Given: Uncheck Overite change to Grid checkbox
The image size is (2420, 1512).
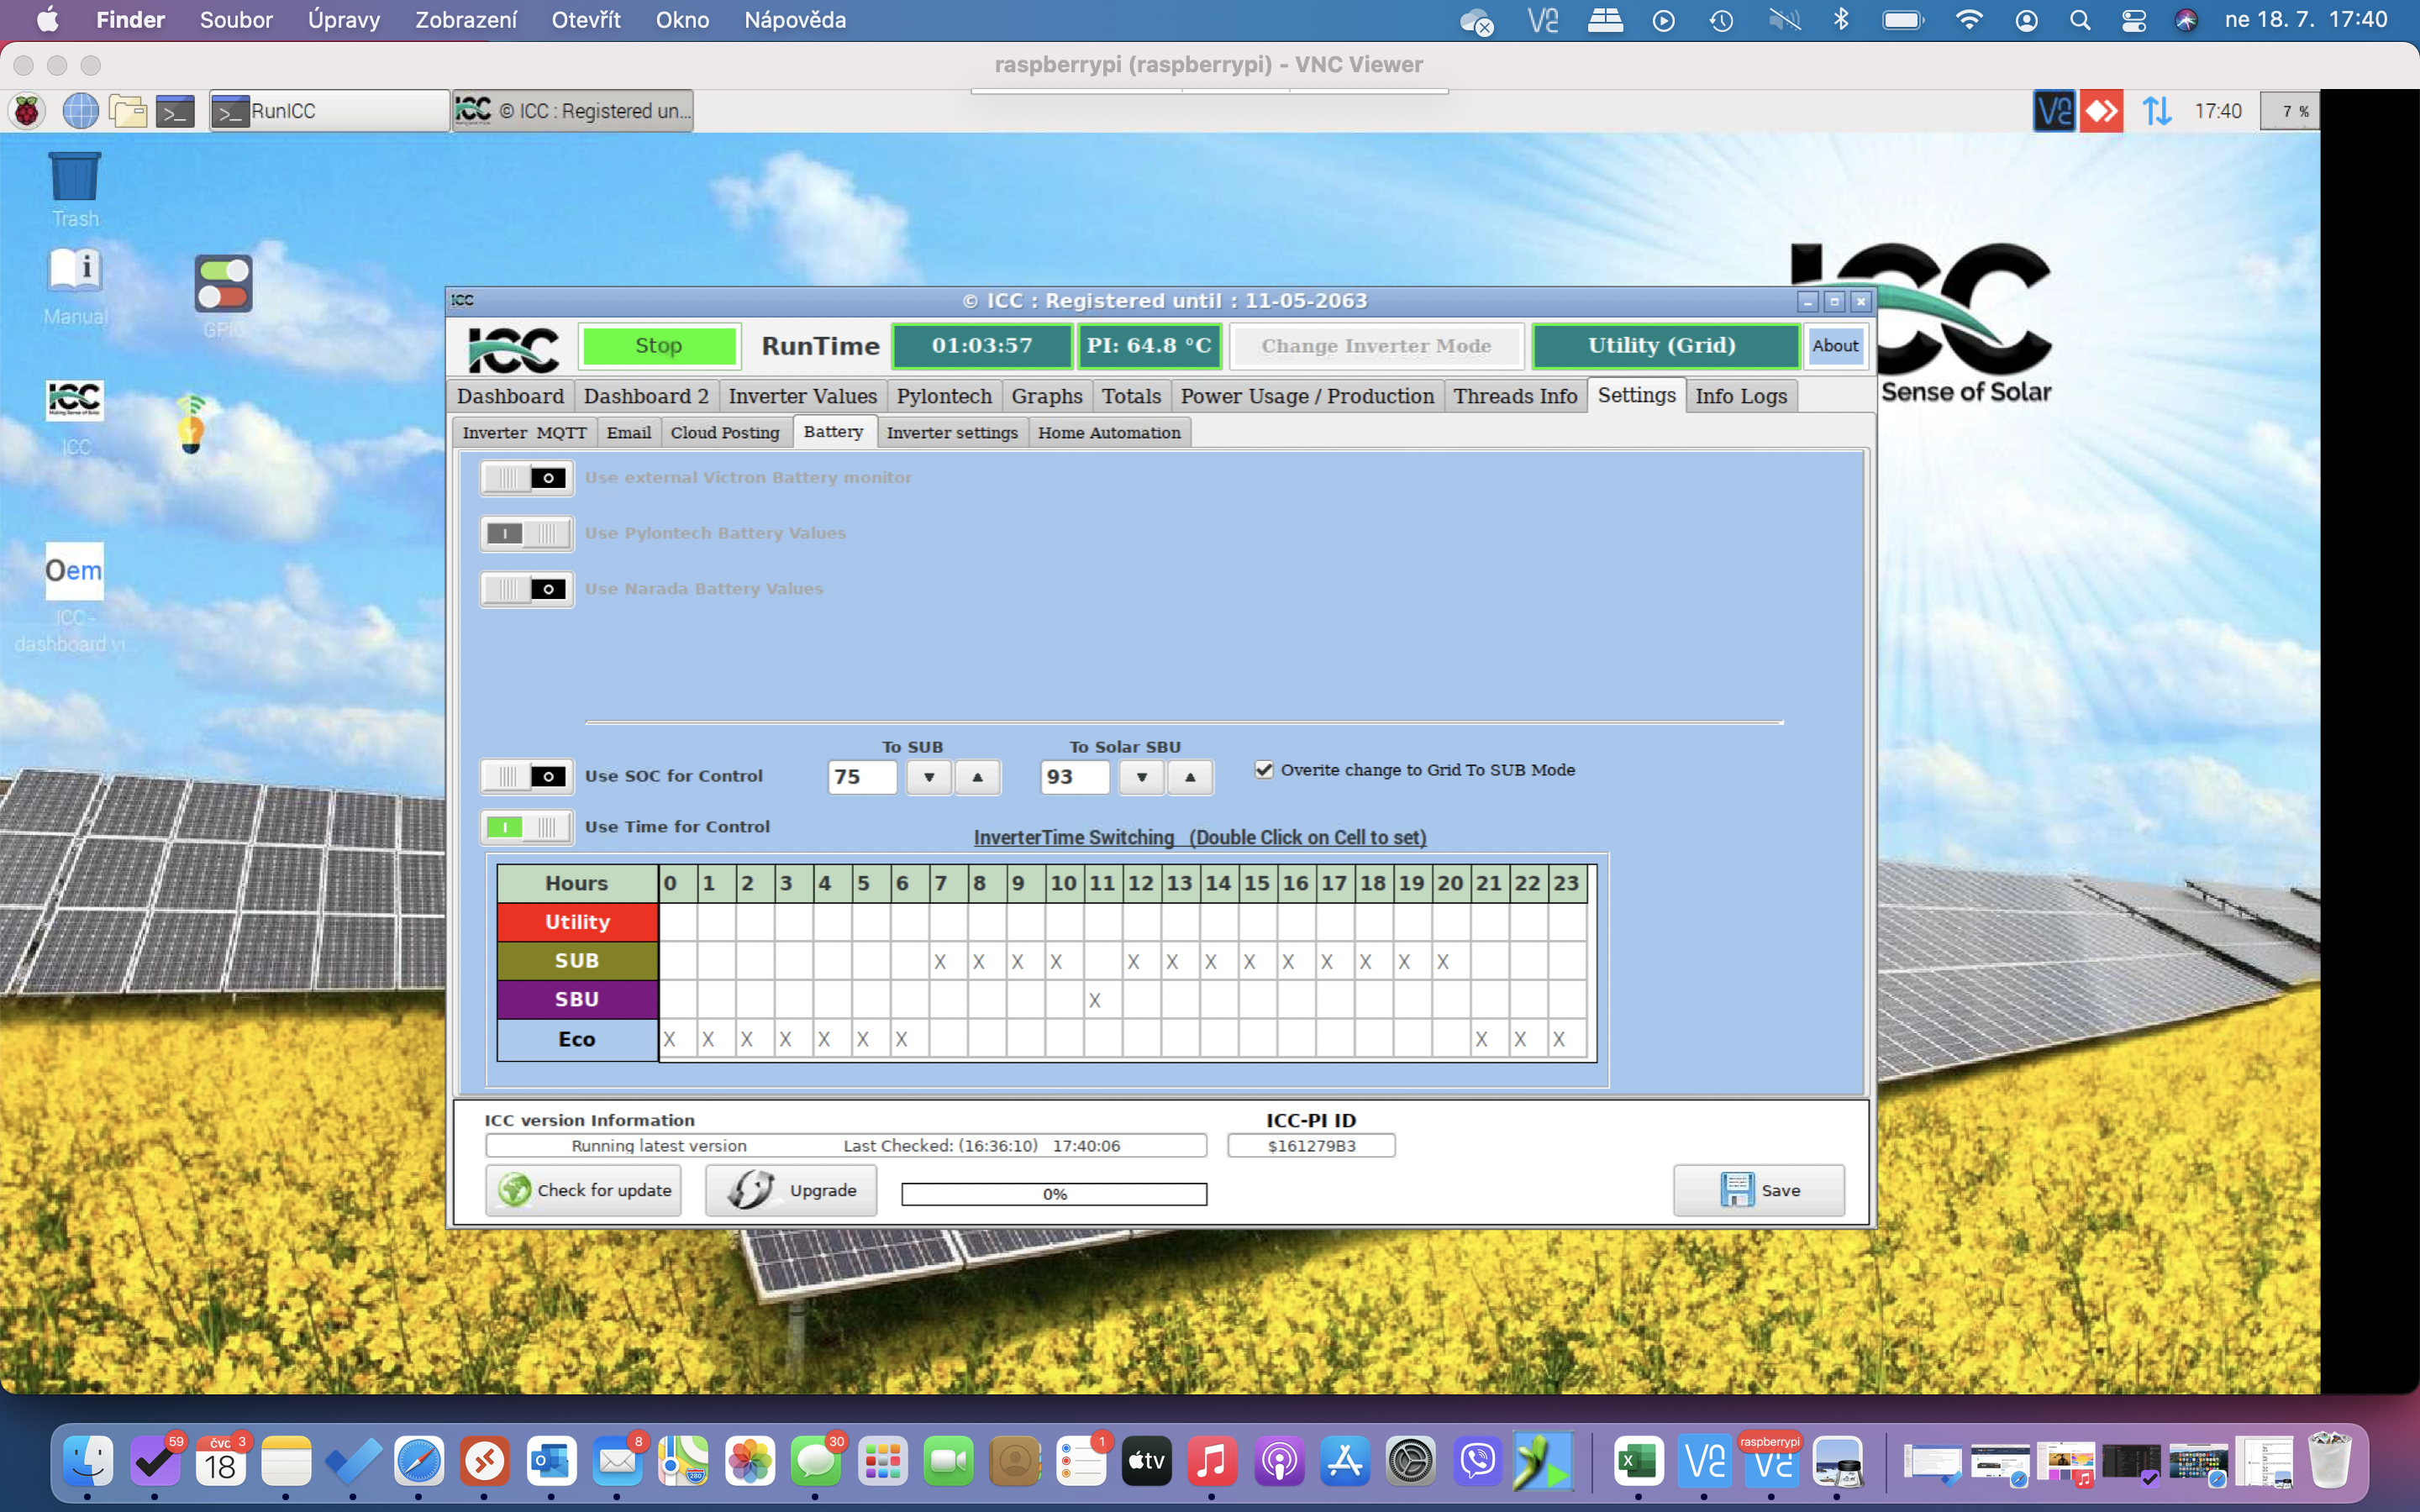Looking at the screenshot, I should (x=1264, y=770).
